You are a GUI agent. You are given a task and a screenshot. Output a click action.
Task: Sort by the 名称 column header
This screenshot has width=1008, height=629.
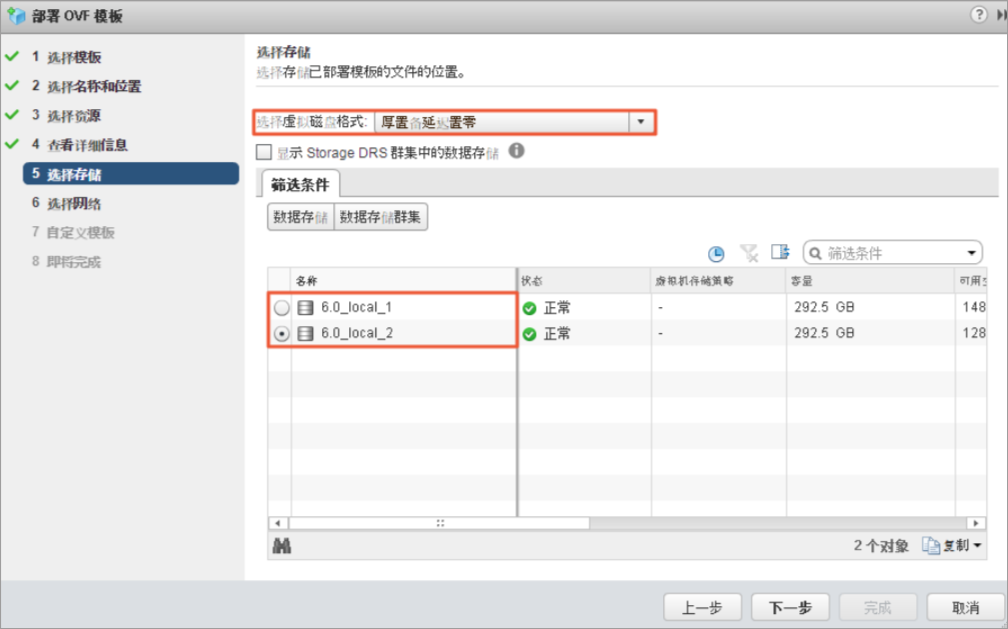[x=403, y=280]
